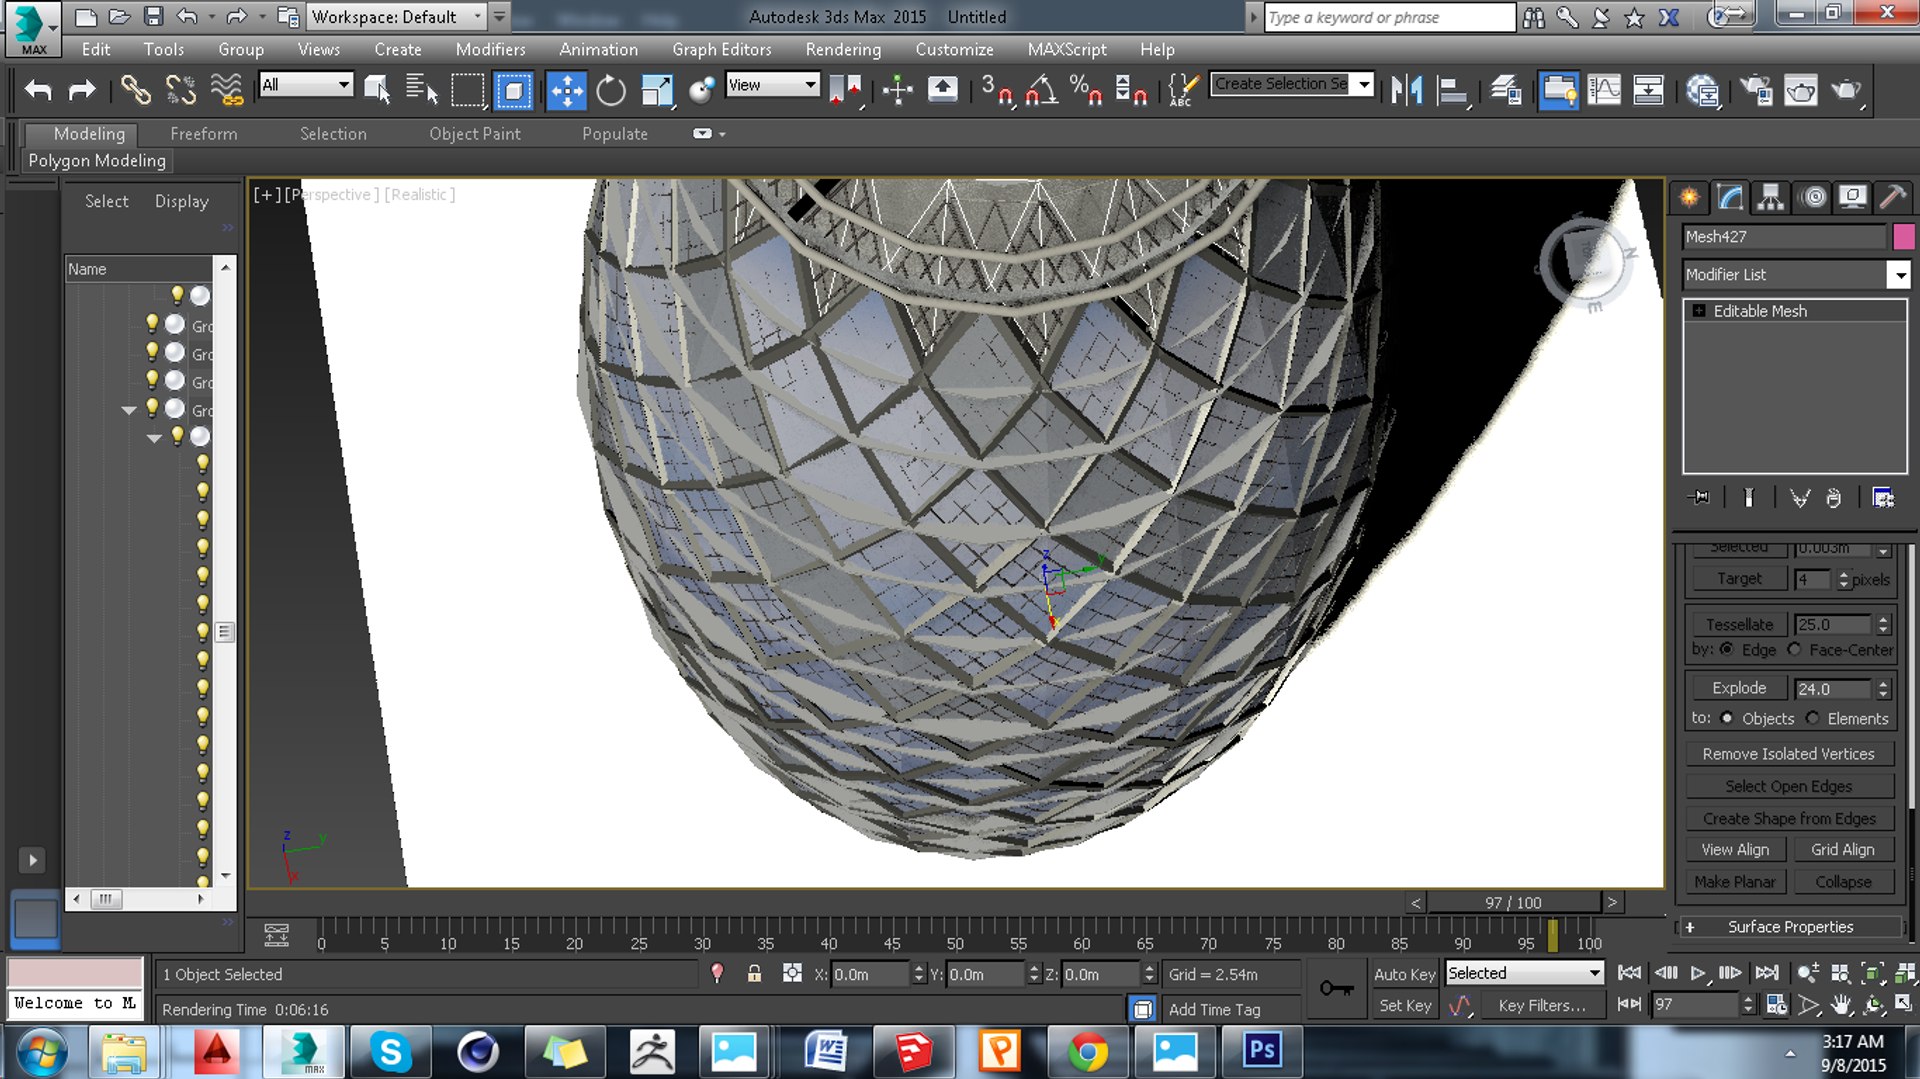
Task: Choose Rectangular Selection Region tool
Action: 467,90
